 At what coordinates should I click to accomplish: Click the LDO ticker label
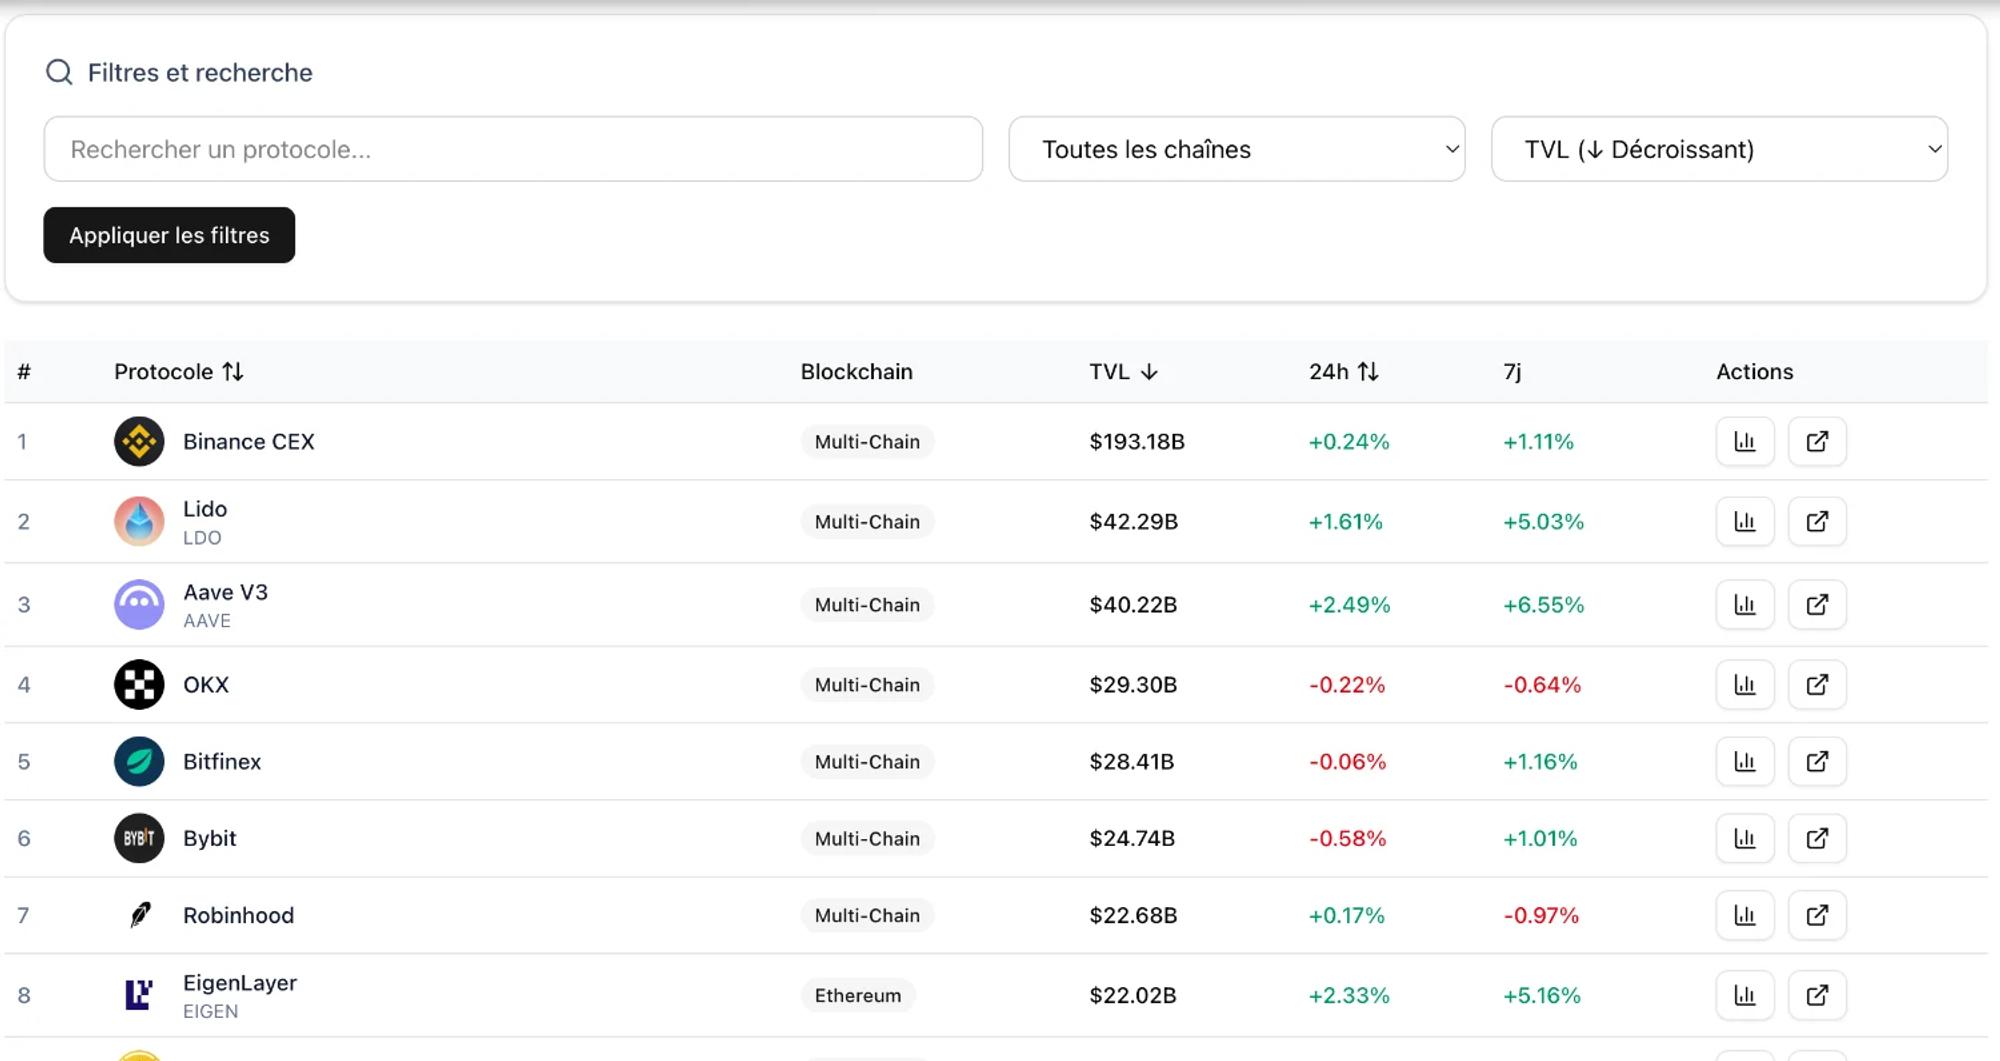click(x=202, y=537)
